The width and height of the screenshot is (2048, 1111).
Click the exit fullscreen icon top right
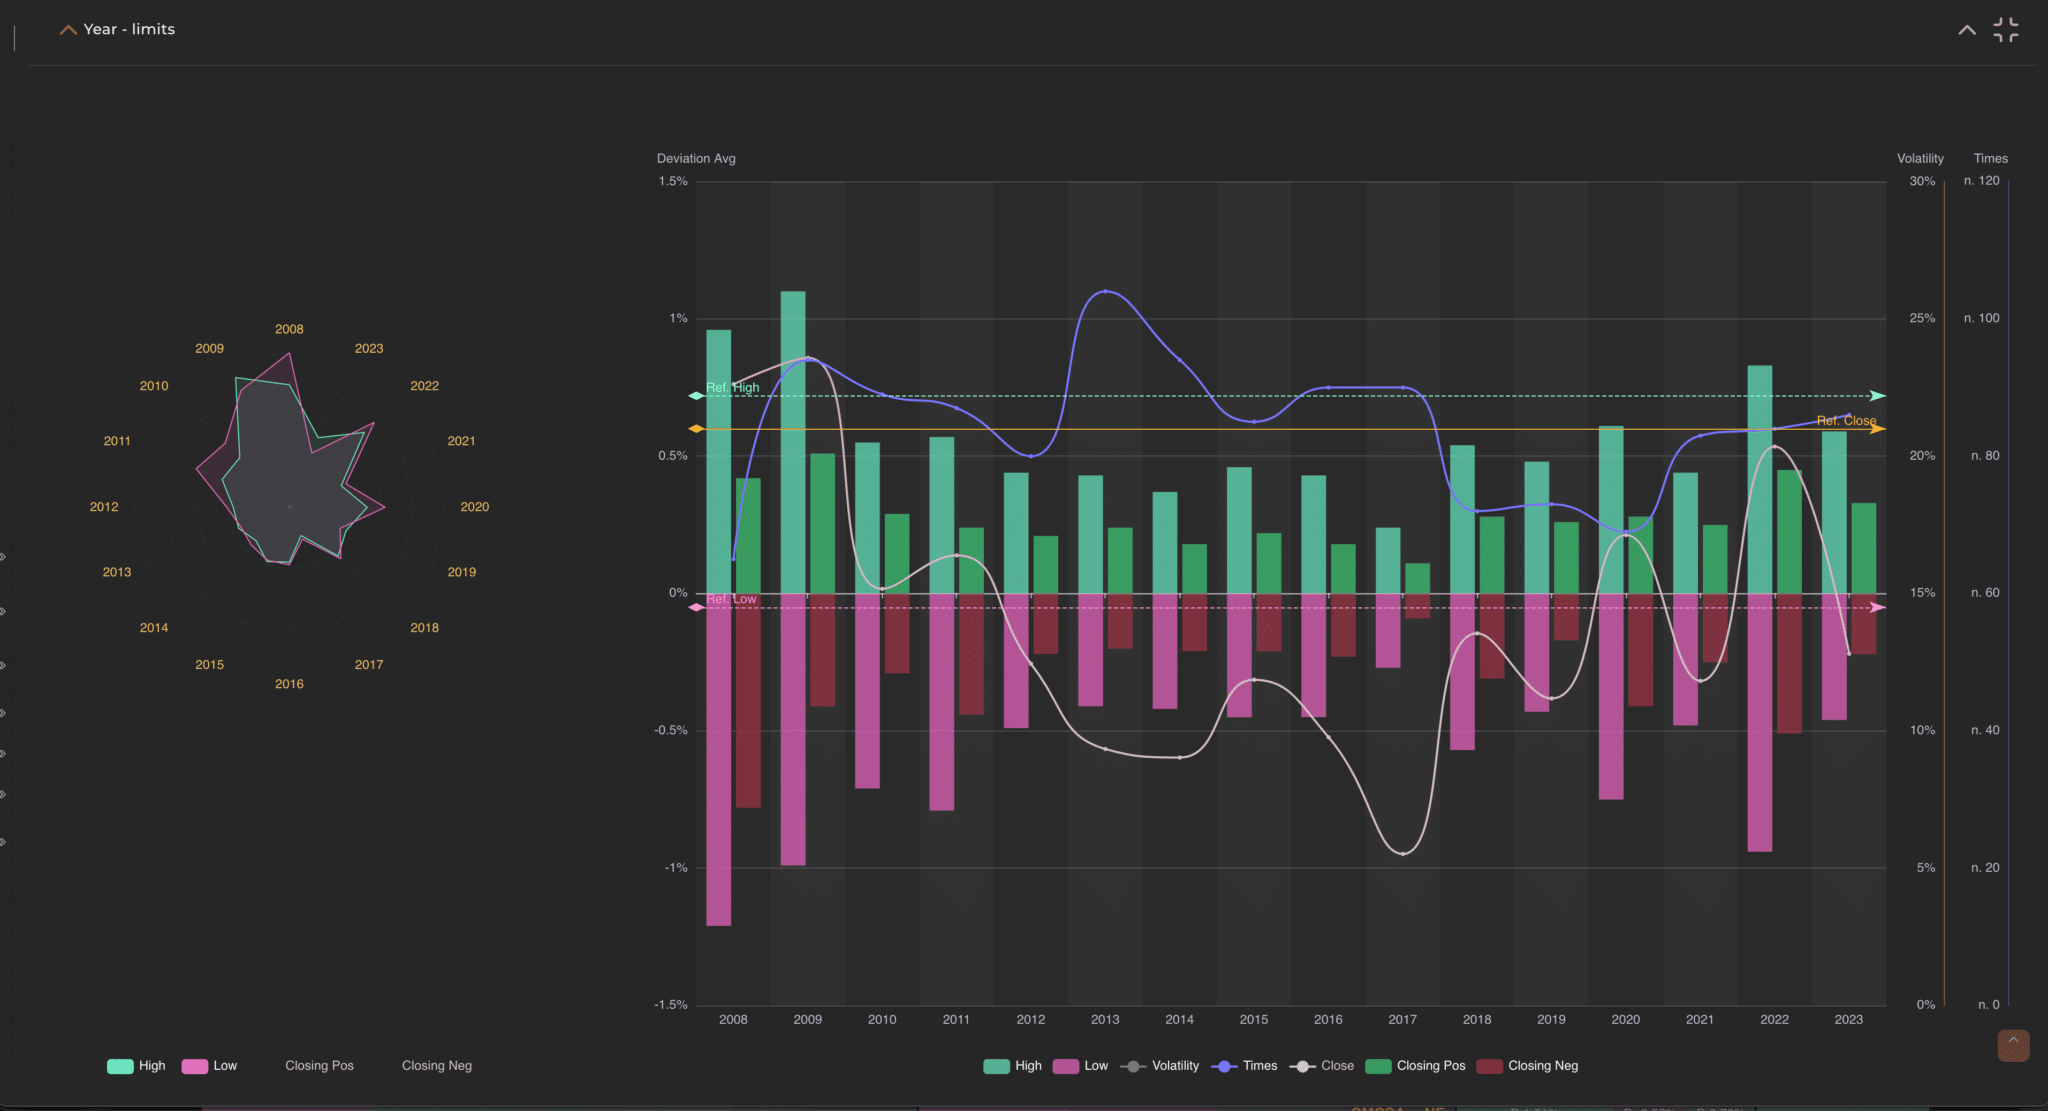click(x=2006, y=29)
